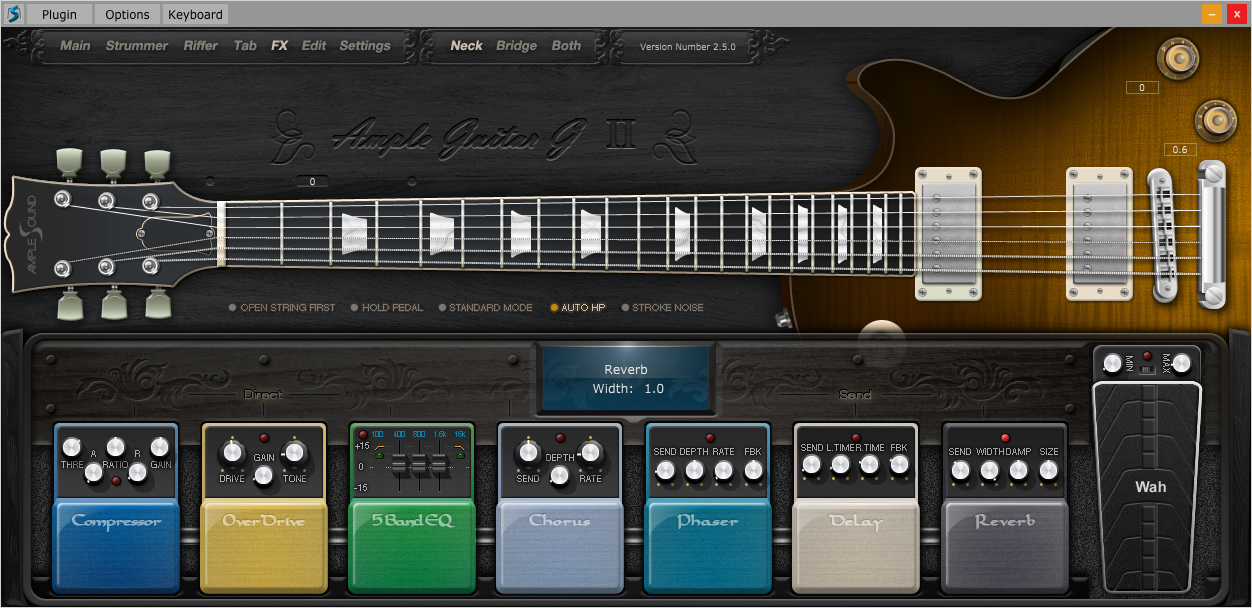Enable OPEN STRING FIRST option

282,308
